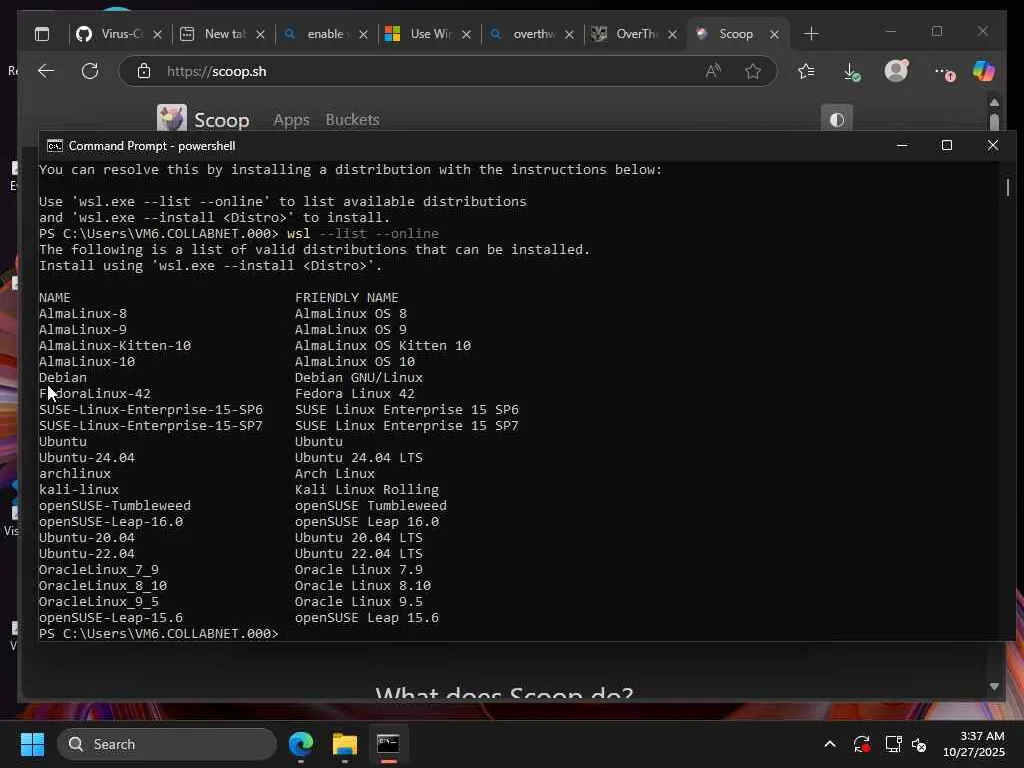
Task: Click 'kali-linux' in the terminal output
Action: 79,490
